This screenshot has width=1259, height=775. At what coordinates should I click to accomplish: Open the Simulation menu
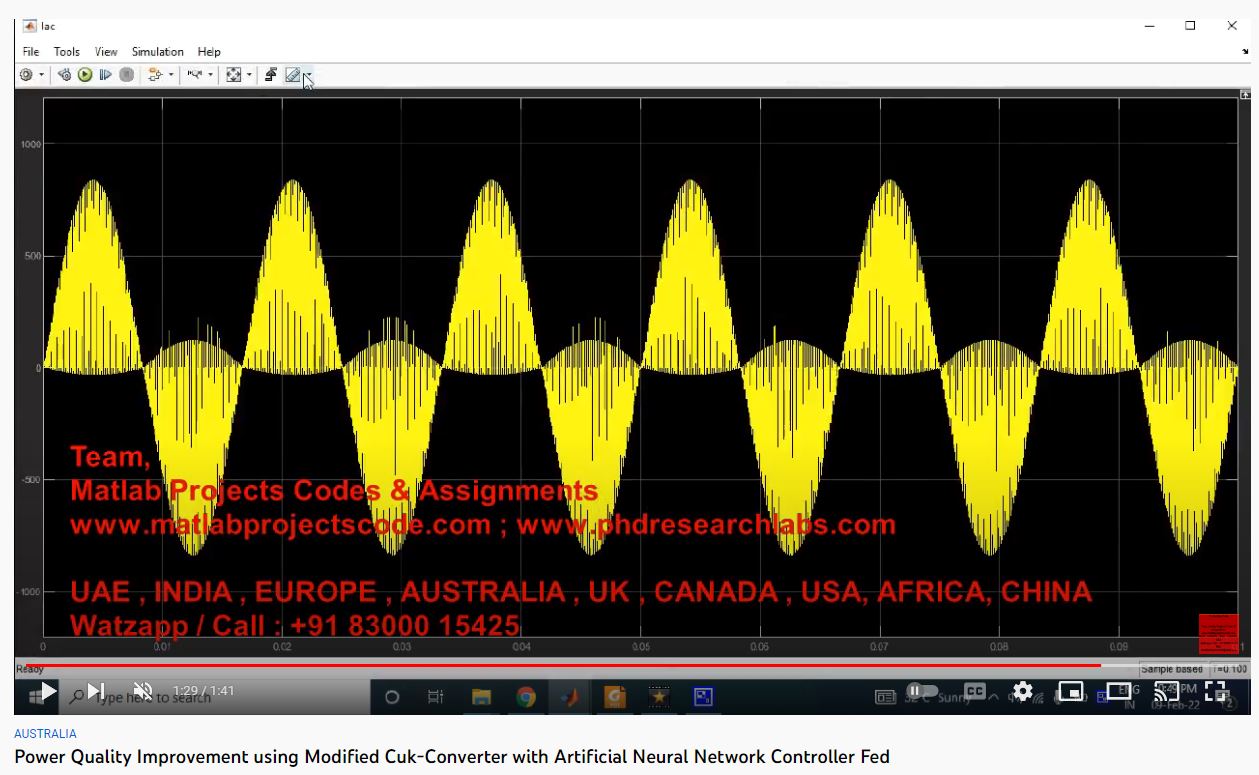point(158,52)
